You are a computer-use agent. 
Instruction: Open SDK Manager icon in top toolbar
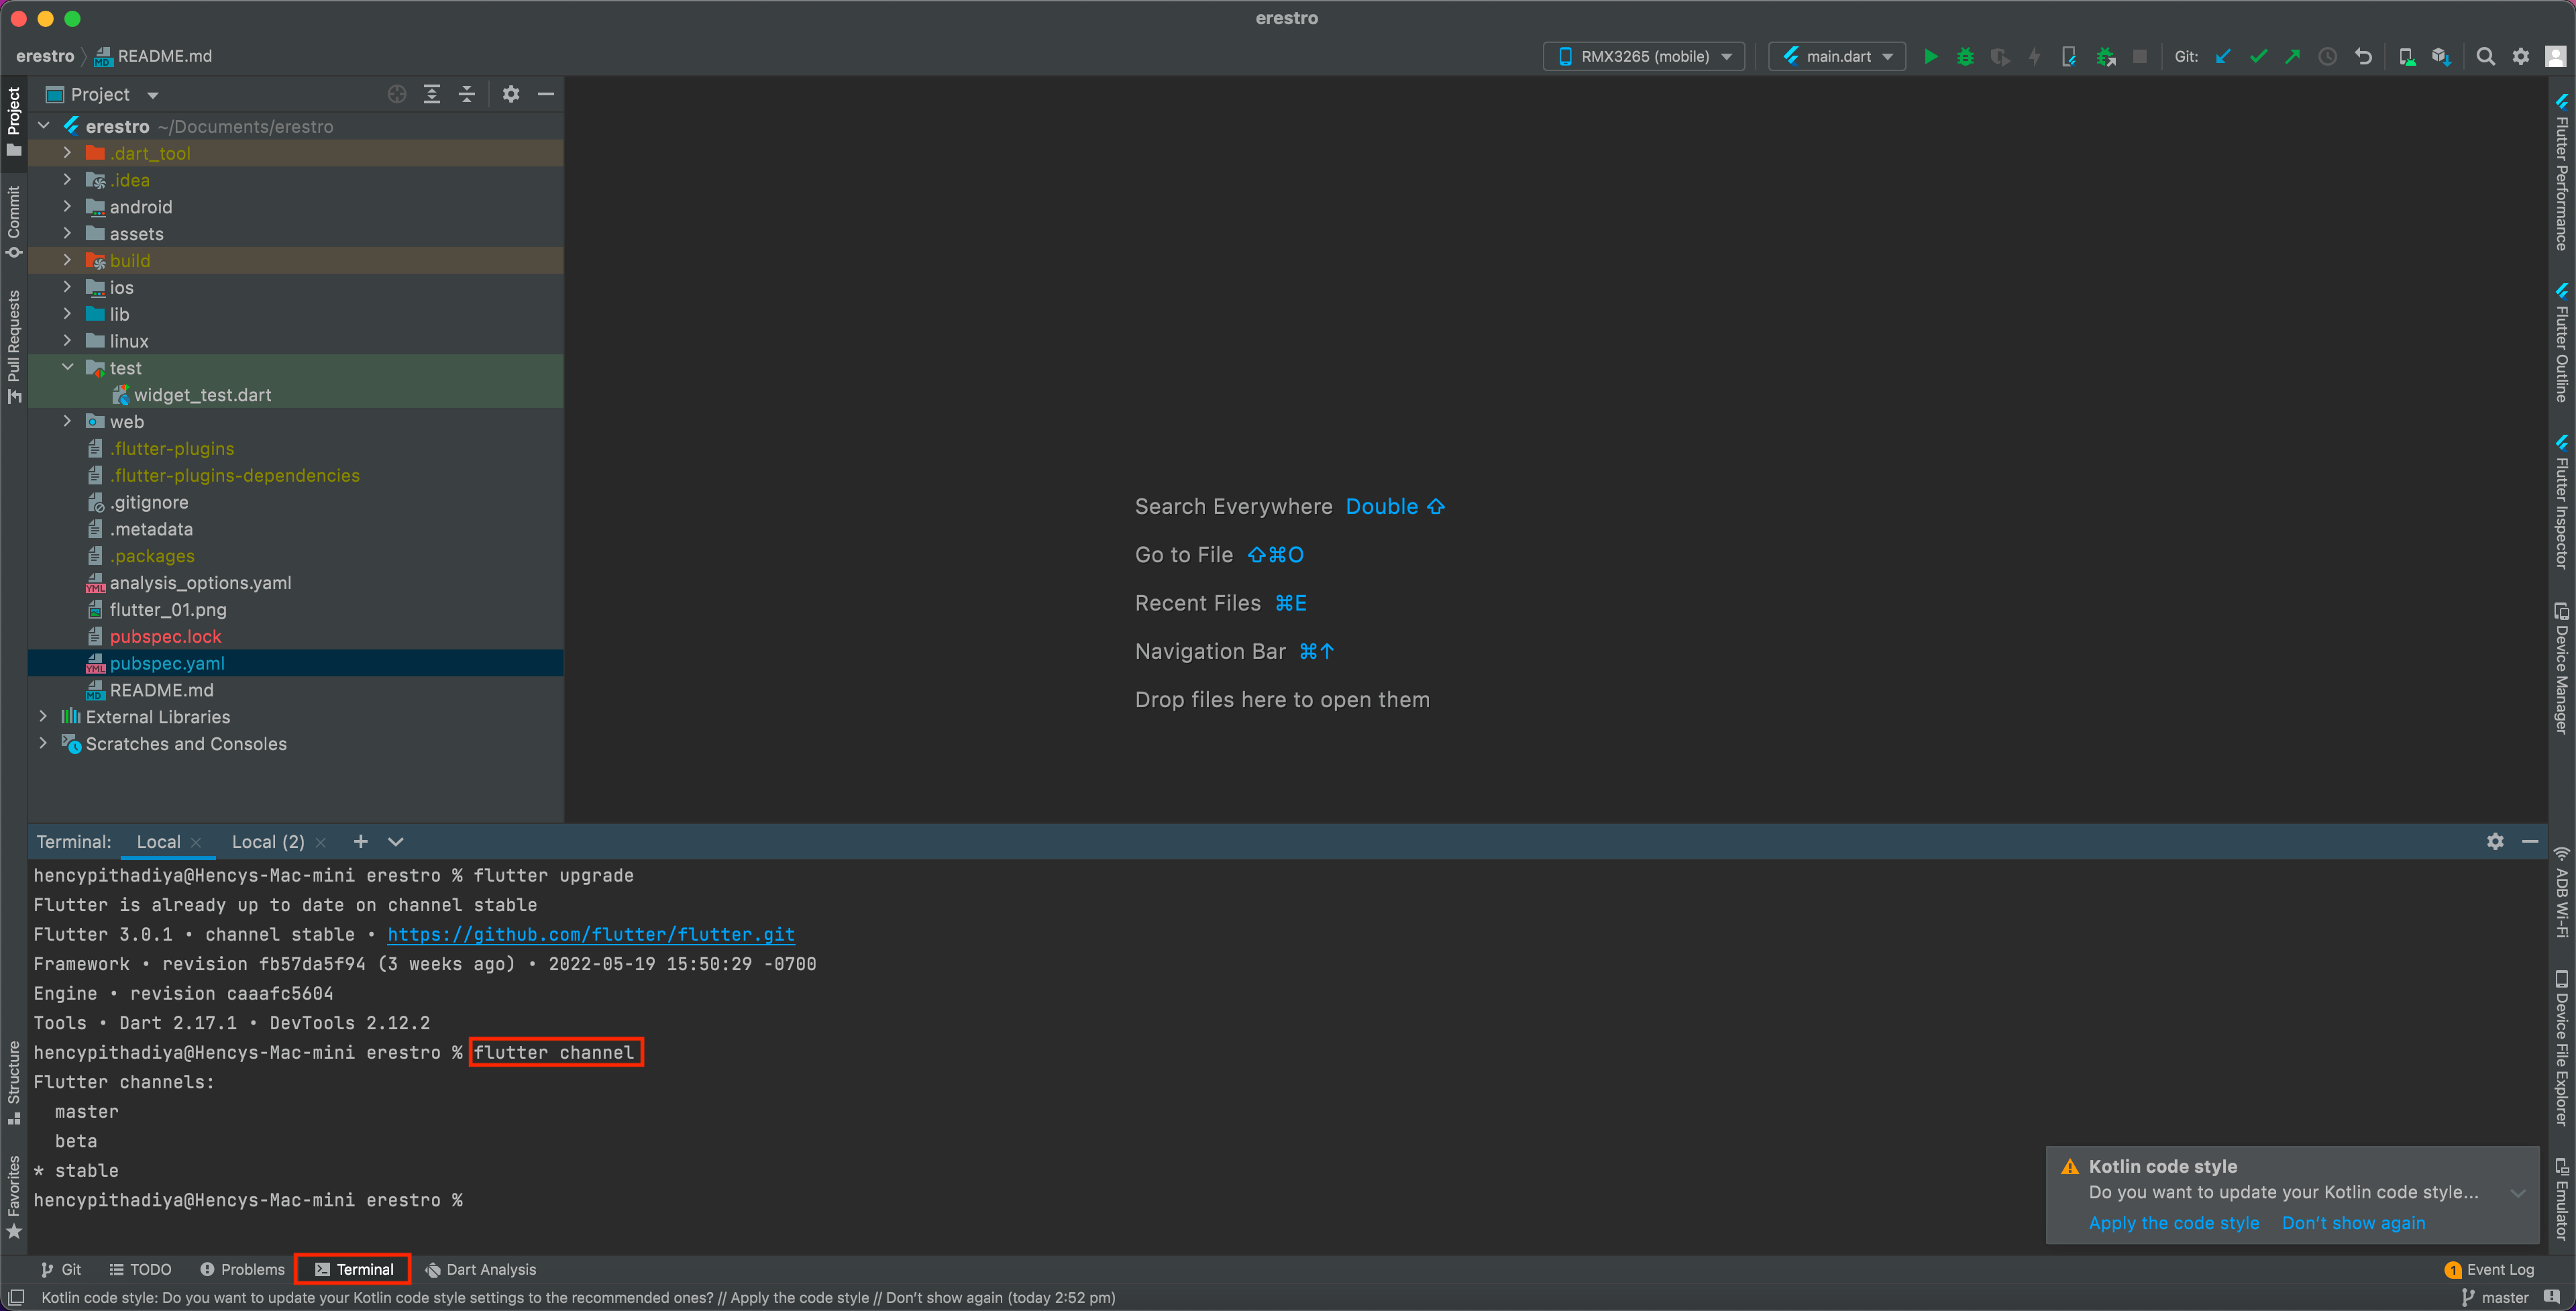tap(2441, 56)
